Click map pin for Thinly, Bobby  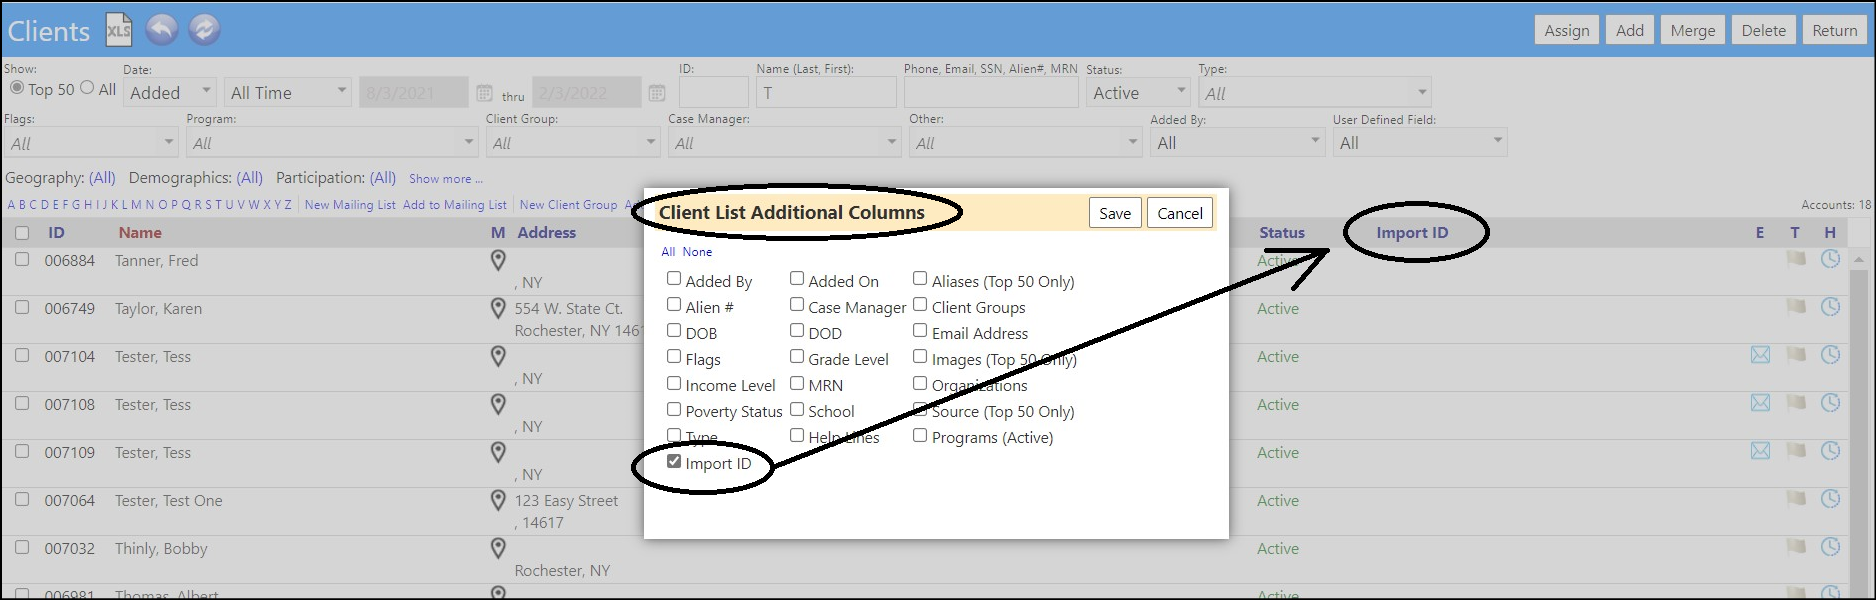point(498,549)
